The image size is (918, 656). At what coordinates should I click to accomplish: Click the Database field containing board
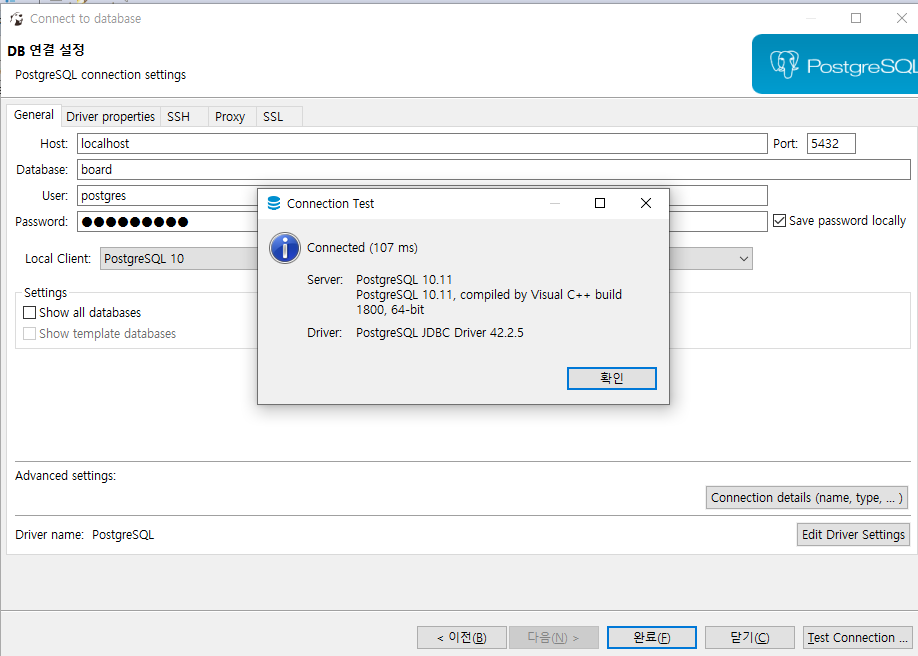point(494,169)
